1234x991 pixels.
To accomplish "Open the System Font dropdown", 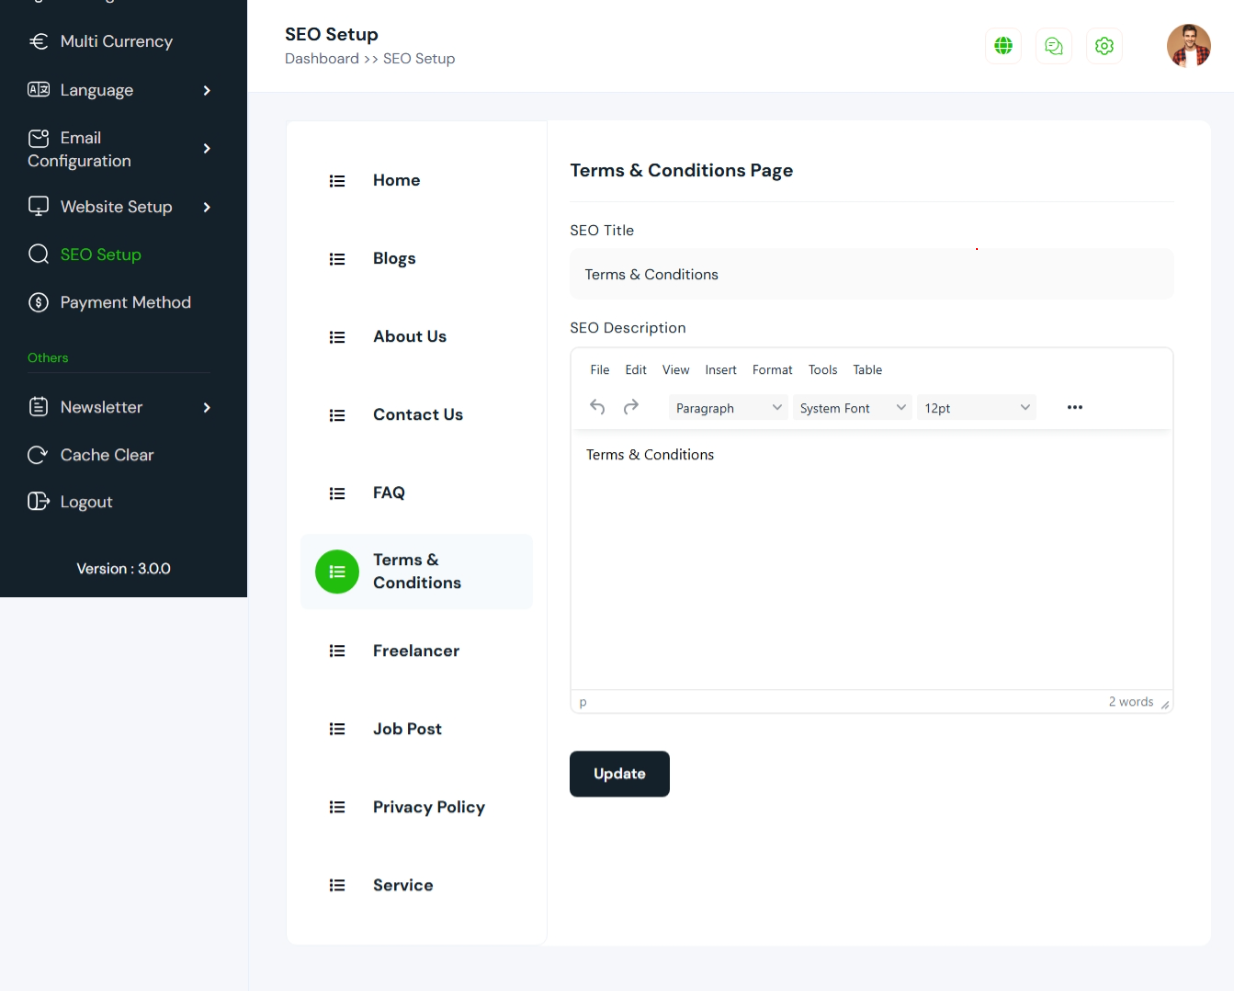I will pyautogui.click(x=852, y=408).
